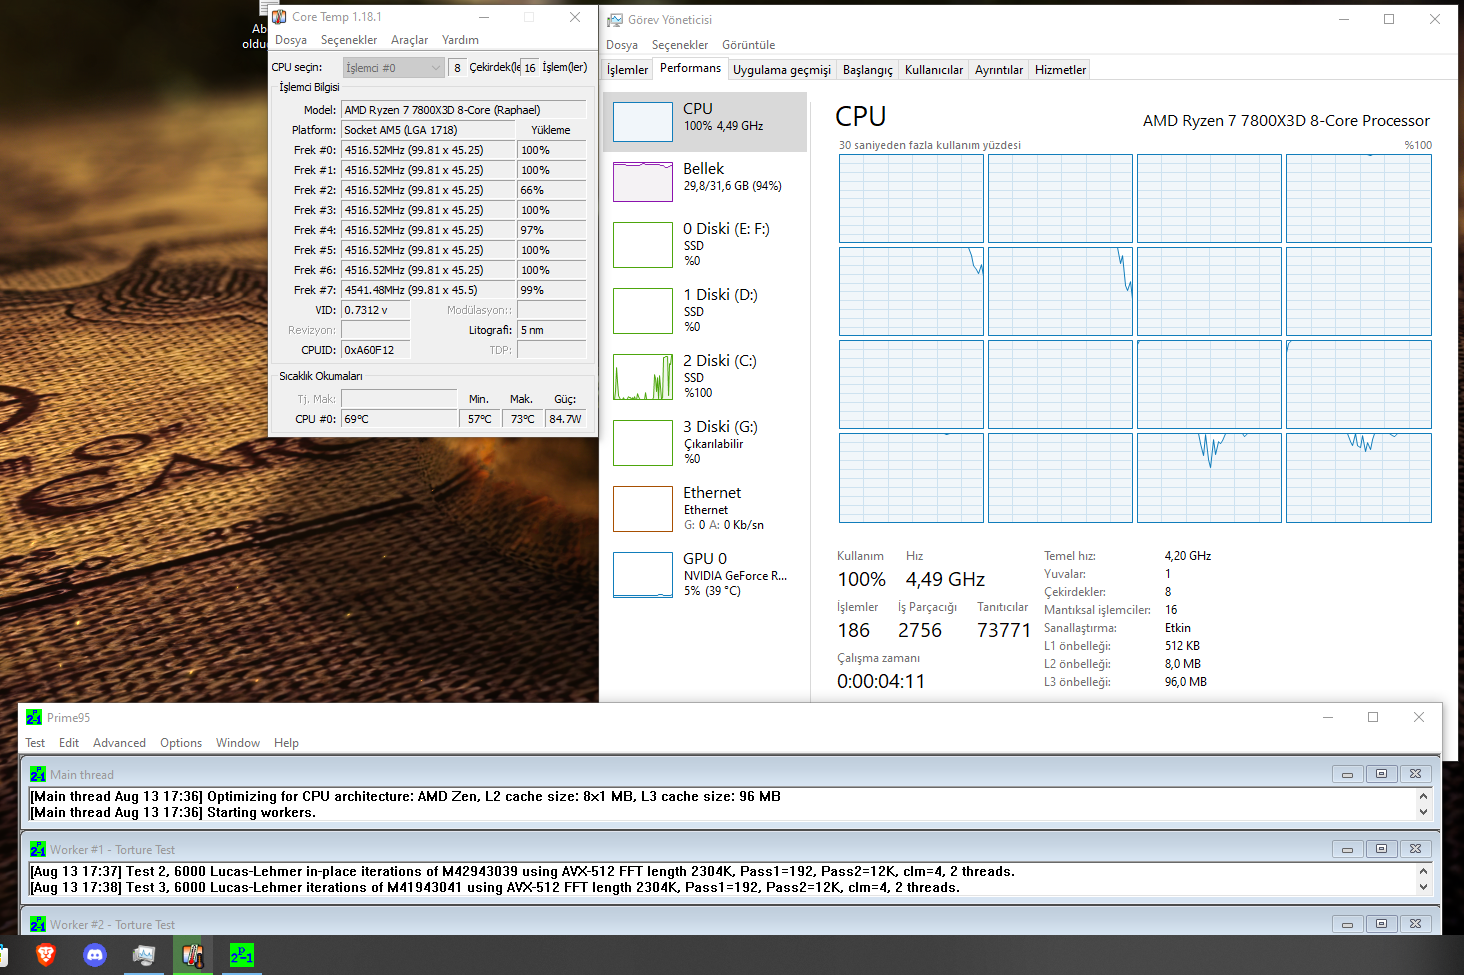This screenshot has height=975, width=1464.
Task: Close the Worker #1 Torture Test window
Action: (1415, 849)
